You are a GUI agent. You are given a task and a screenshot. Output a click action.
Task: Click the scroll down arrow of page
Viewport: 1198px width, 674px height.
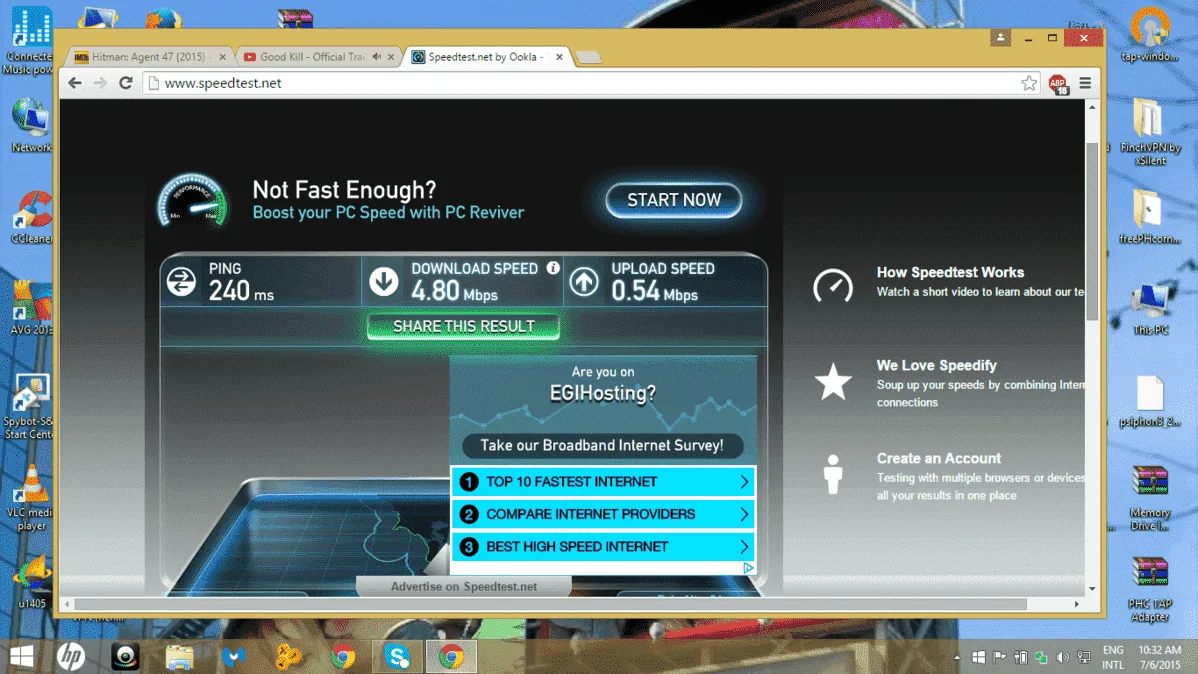1093,588
